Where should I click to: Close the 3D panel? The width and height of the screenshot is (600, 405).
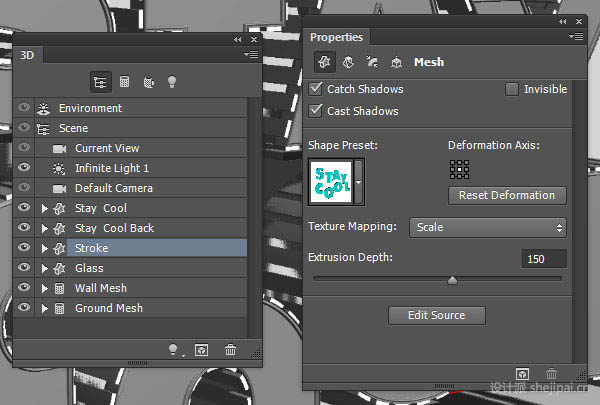[x=254, y=39]
